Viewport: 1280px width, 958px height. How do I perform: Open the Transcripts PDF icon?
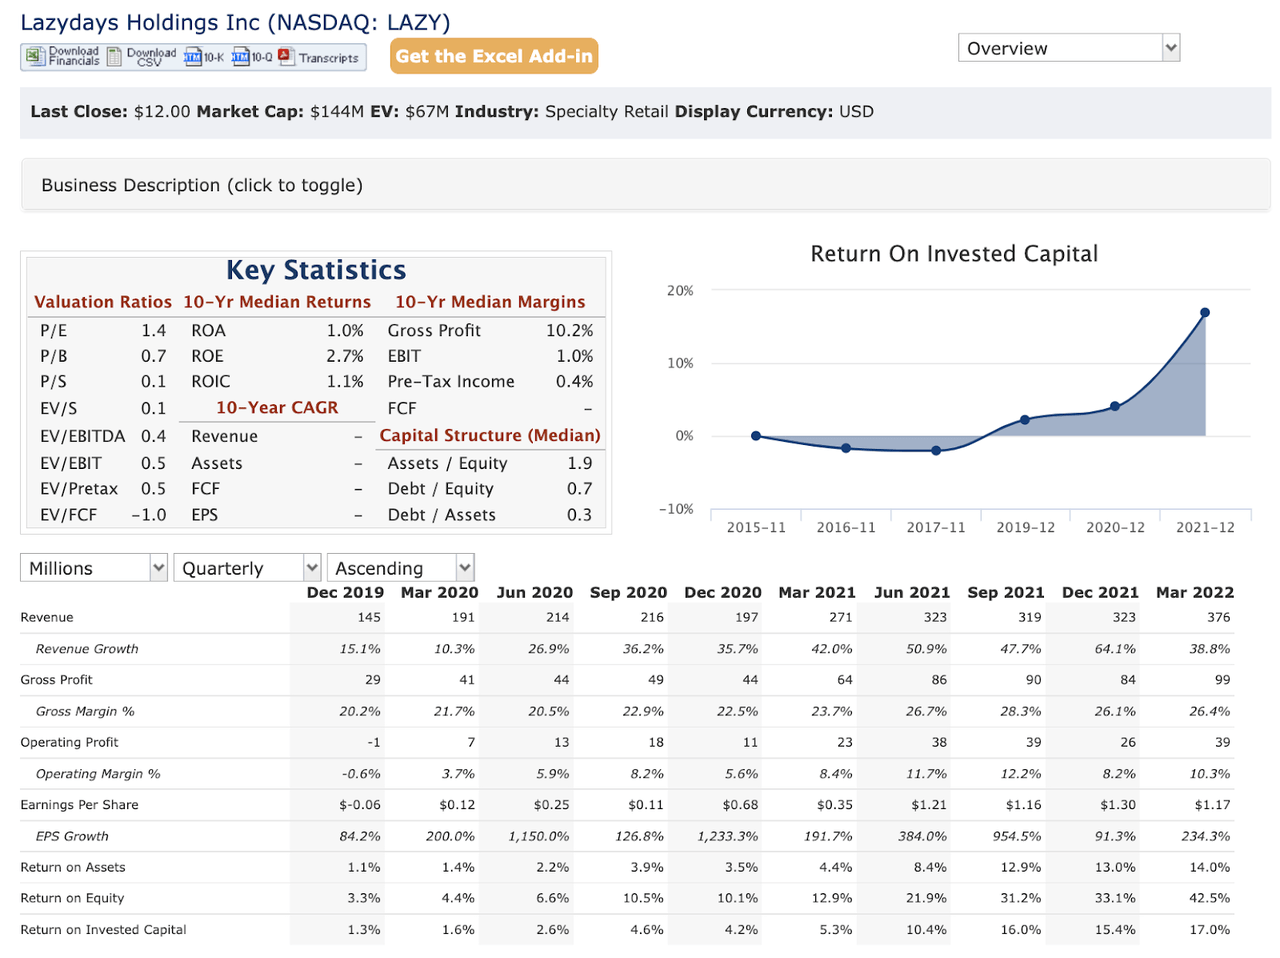click(286, 57)
